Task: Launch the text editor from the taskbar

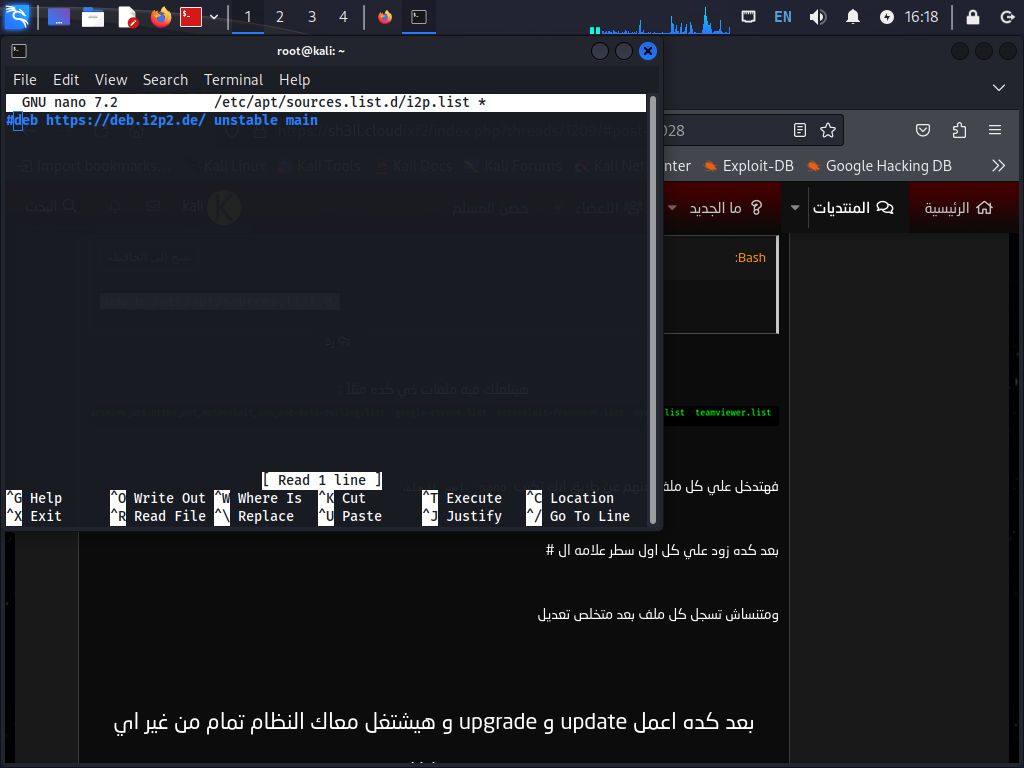Action: [x=128, y=17]
